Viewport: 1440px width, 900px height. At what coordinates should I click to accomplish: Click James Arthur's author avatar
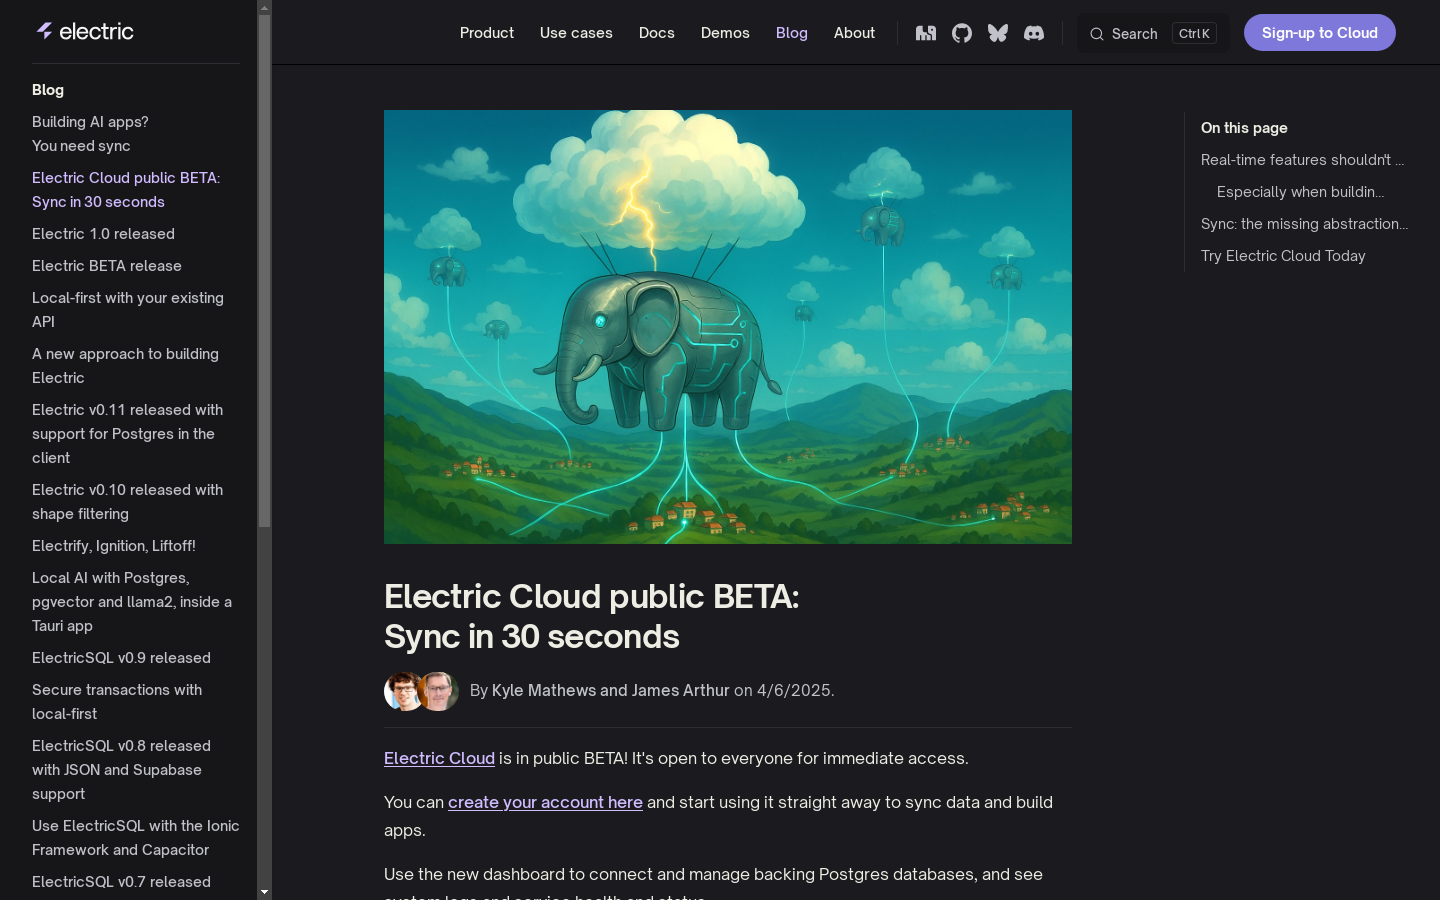[x=438, y=691]
